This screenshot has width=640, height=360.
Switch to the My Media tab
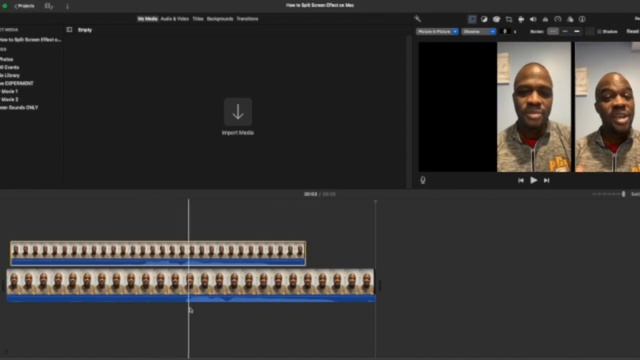tap(147, 19)
